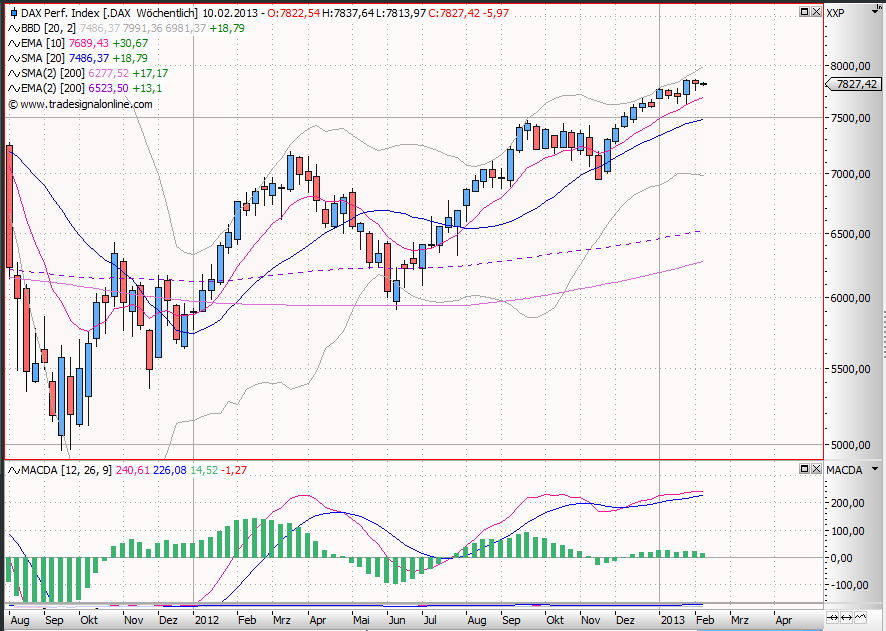Open the XXP dropdown arrow
The image size is (886, 631).
pyautogui.click(x=875, y=11)
